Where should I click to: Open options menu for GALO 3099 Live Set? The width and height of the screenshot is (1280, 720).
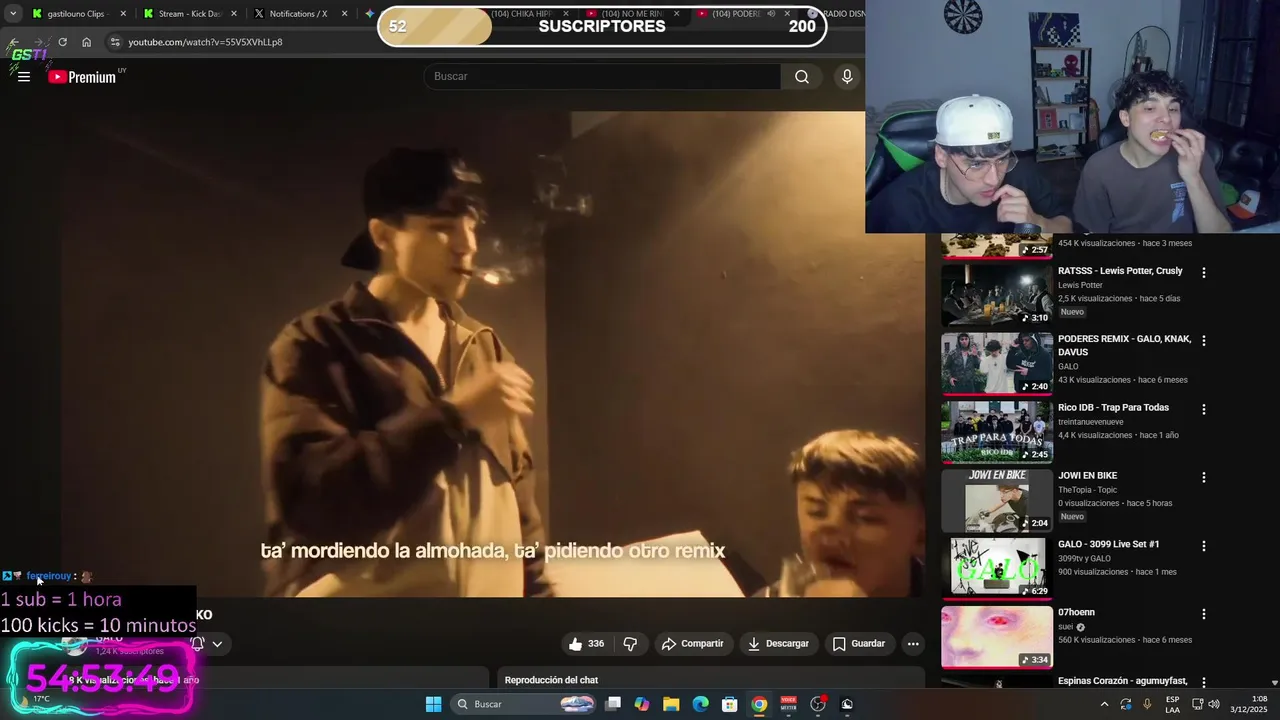1203,546
